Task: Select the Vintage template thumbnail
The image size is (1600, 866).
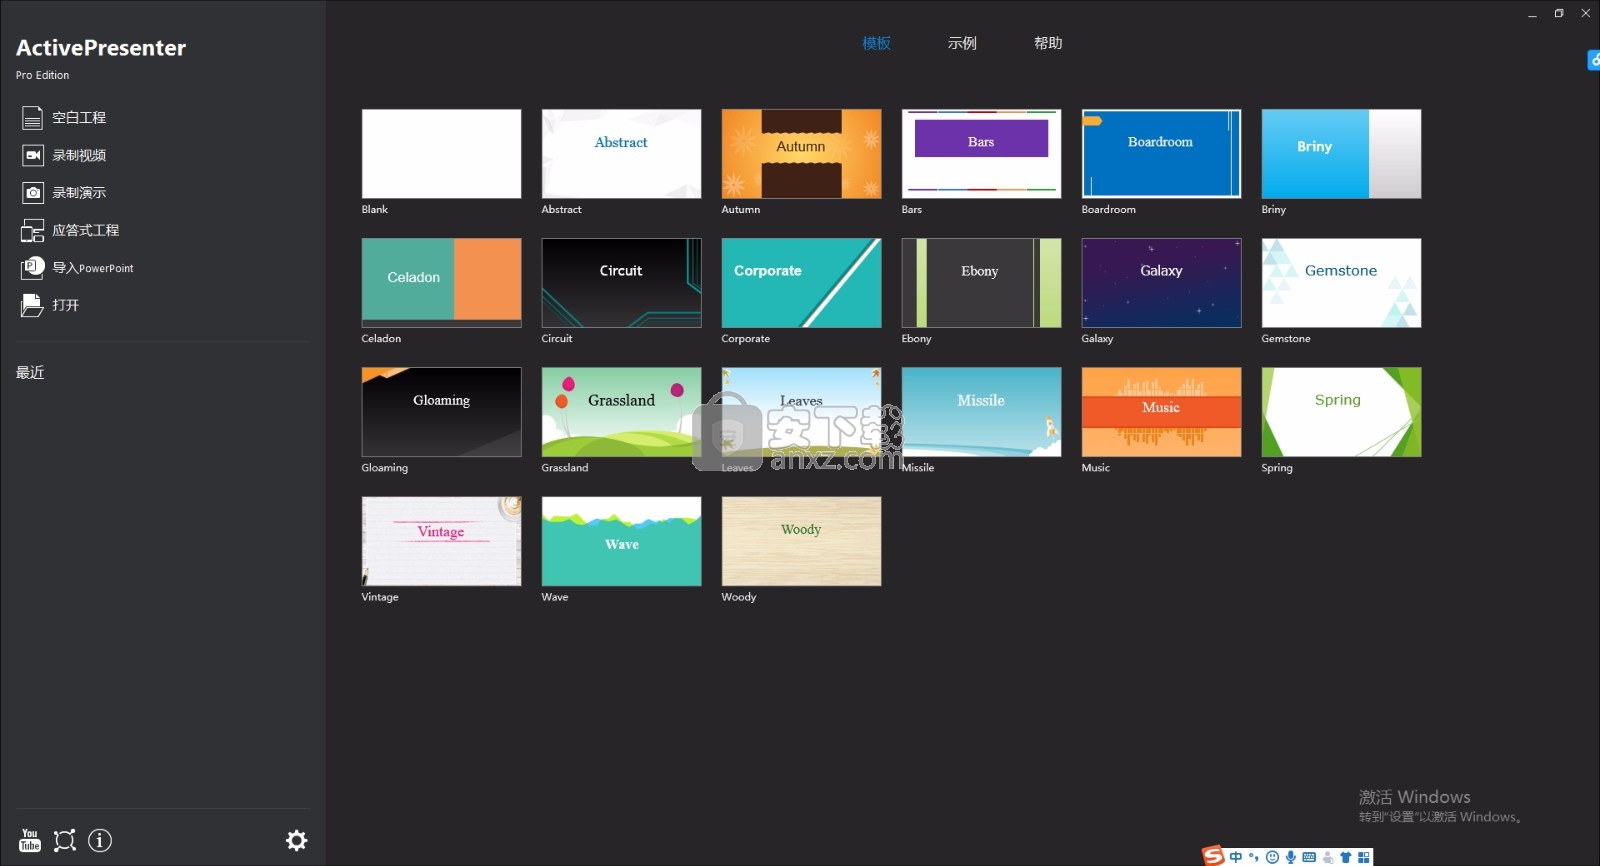Action: [x=441, y=541]
